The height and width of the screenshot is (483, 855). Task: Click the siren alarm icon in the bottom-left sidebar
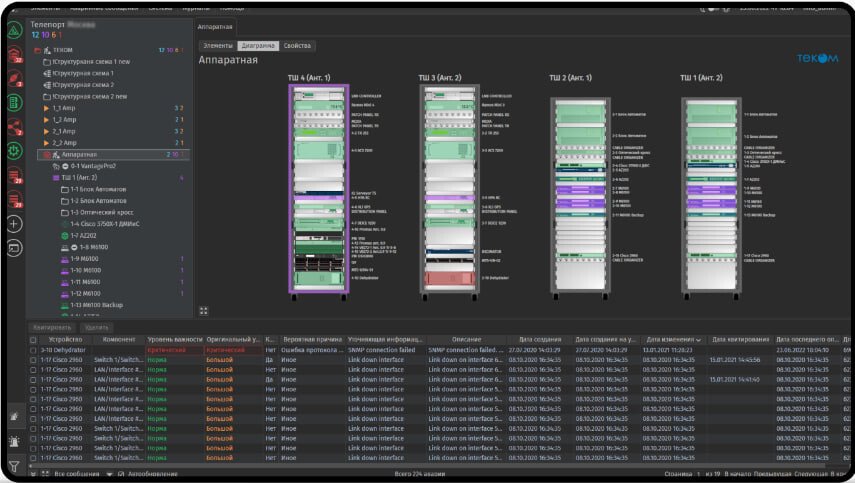pos(14,440)
